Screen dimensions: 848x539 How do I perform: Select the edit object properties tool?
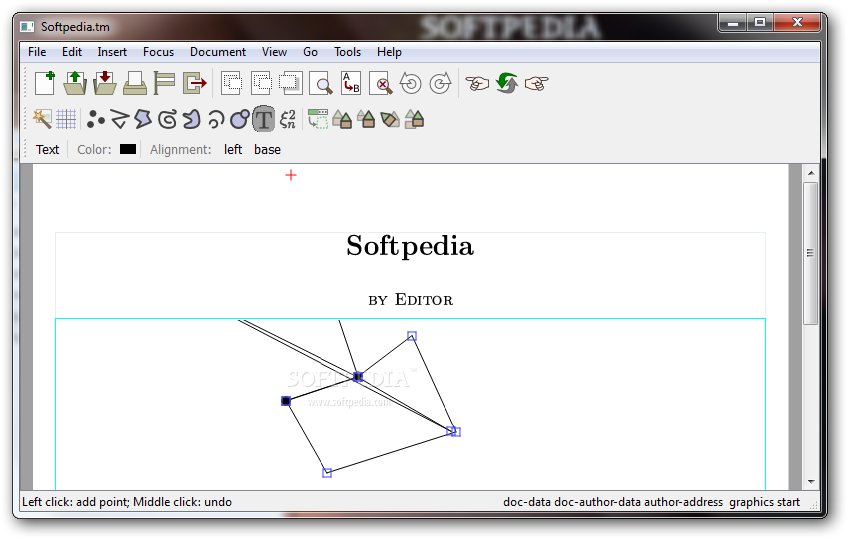click(x=318, y=119)
